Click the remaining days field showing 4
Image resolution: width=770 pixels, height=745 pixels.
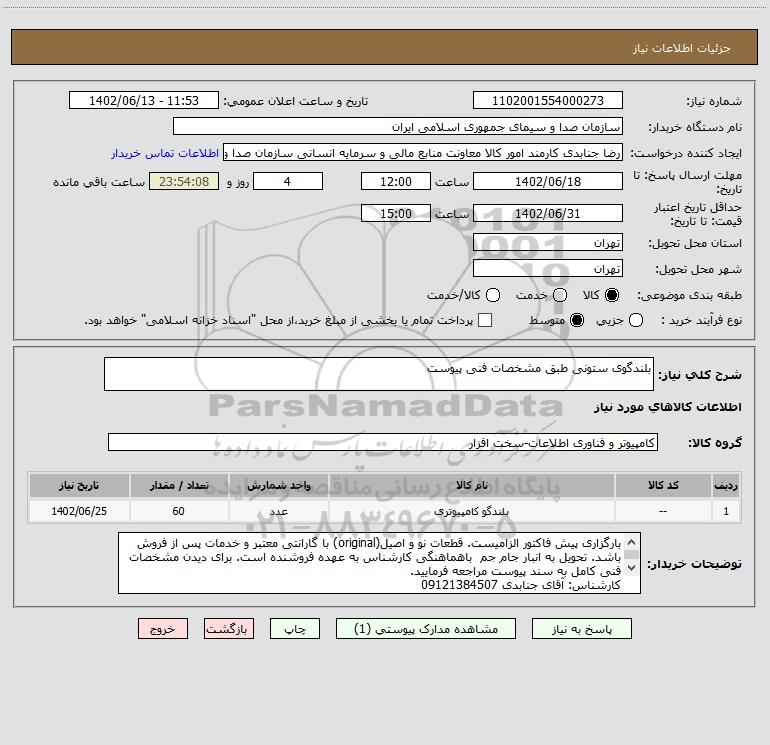288,181
